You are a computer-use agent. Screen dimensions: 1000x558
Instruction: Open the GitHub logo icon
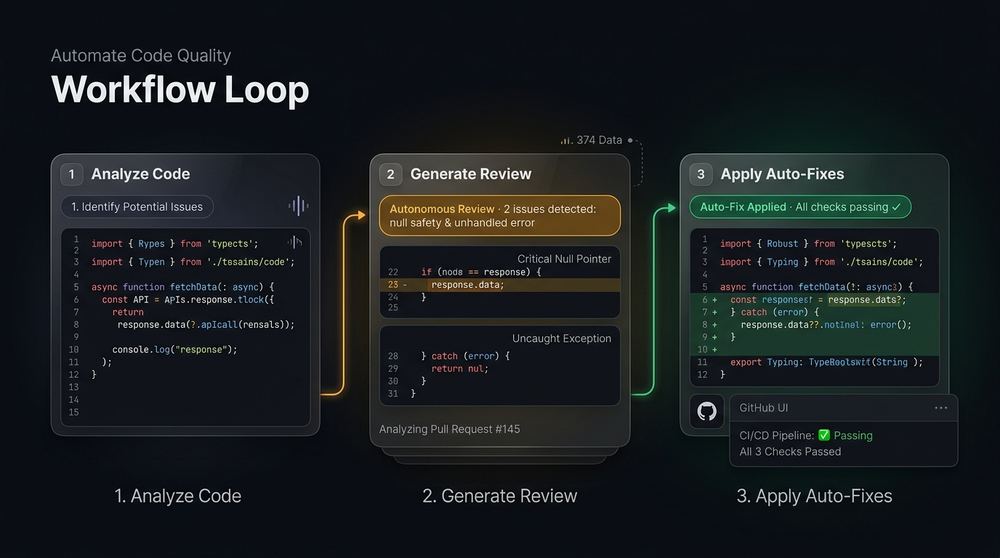(707, 411)
